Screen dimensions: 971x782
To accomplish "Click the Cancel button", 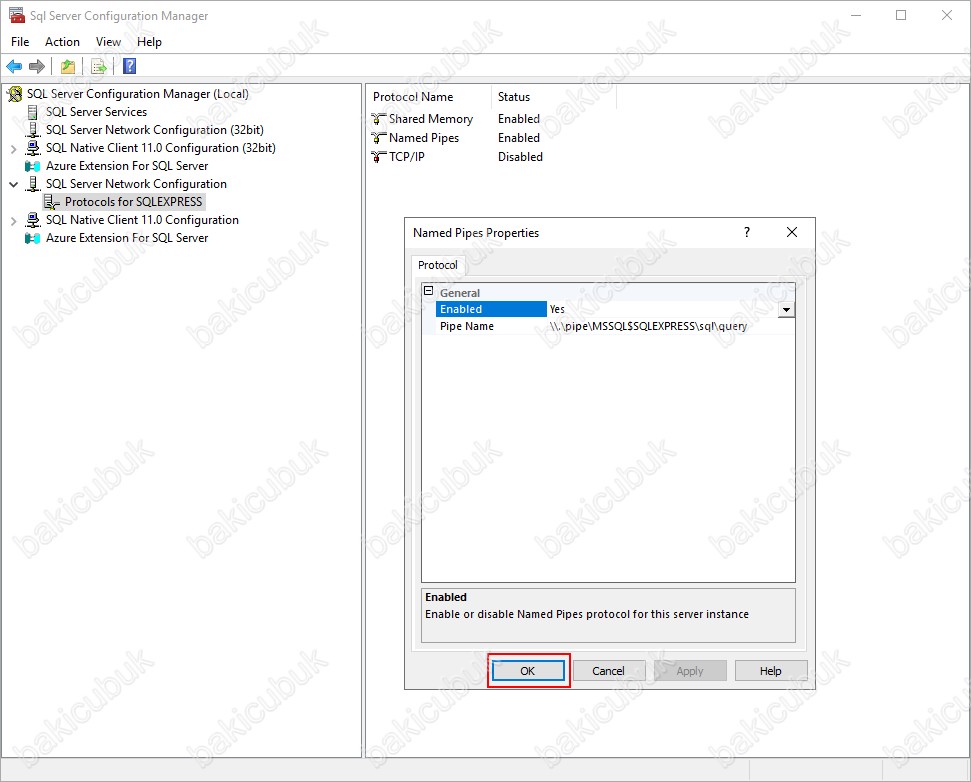I will (x=609, y=671).
